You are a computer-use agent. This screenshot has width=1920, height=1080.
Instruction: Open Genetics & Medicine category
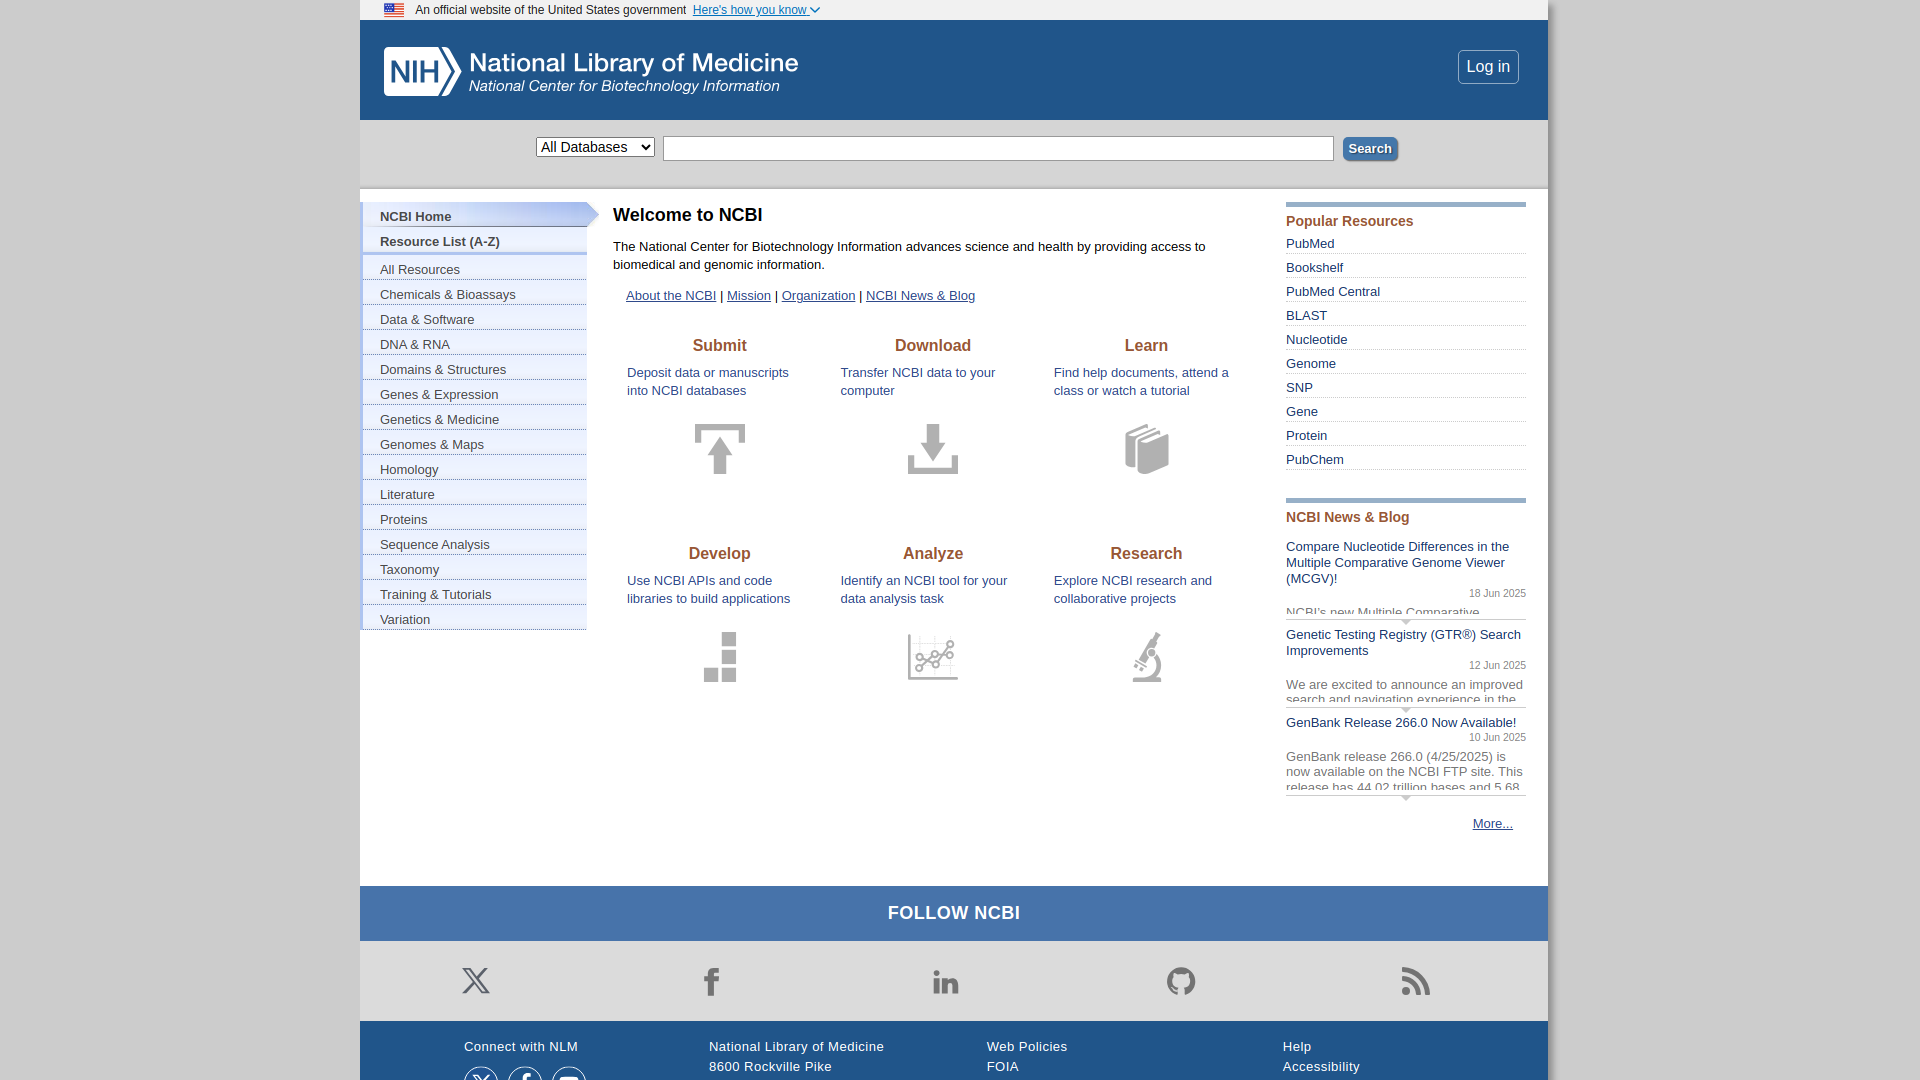[x=475, y=419]
